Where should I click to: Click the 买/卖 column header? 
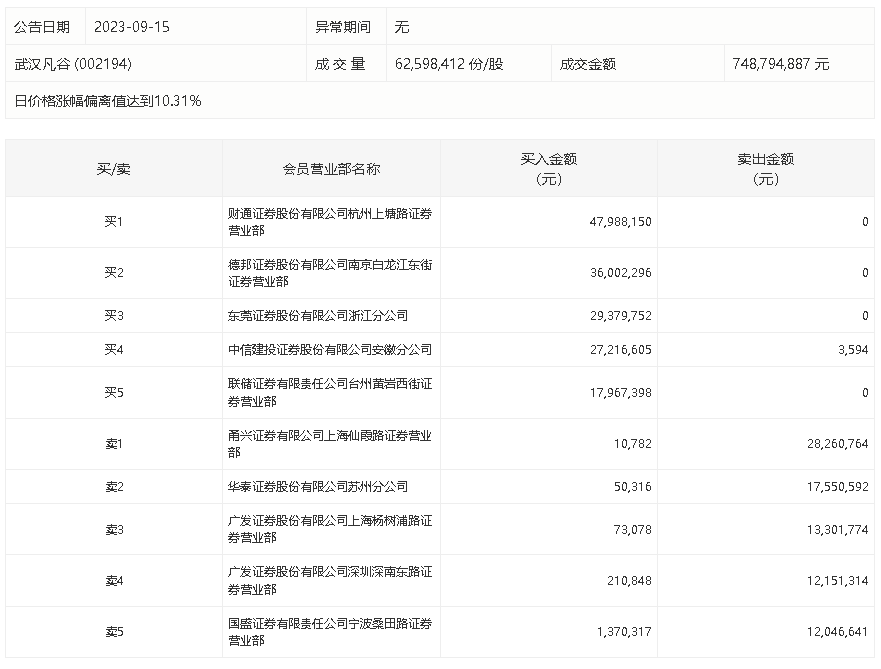coord(113,169)
